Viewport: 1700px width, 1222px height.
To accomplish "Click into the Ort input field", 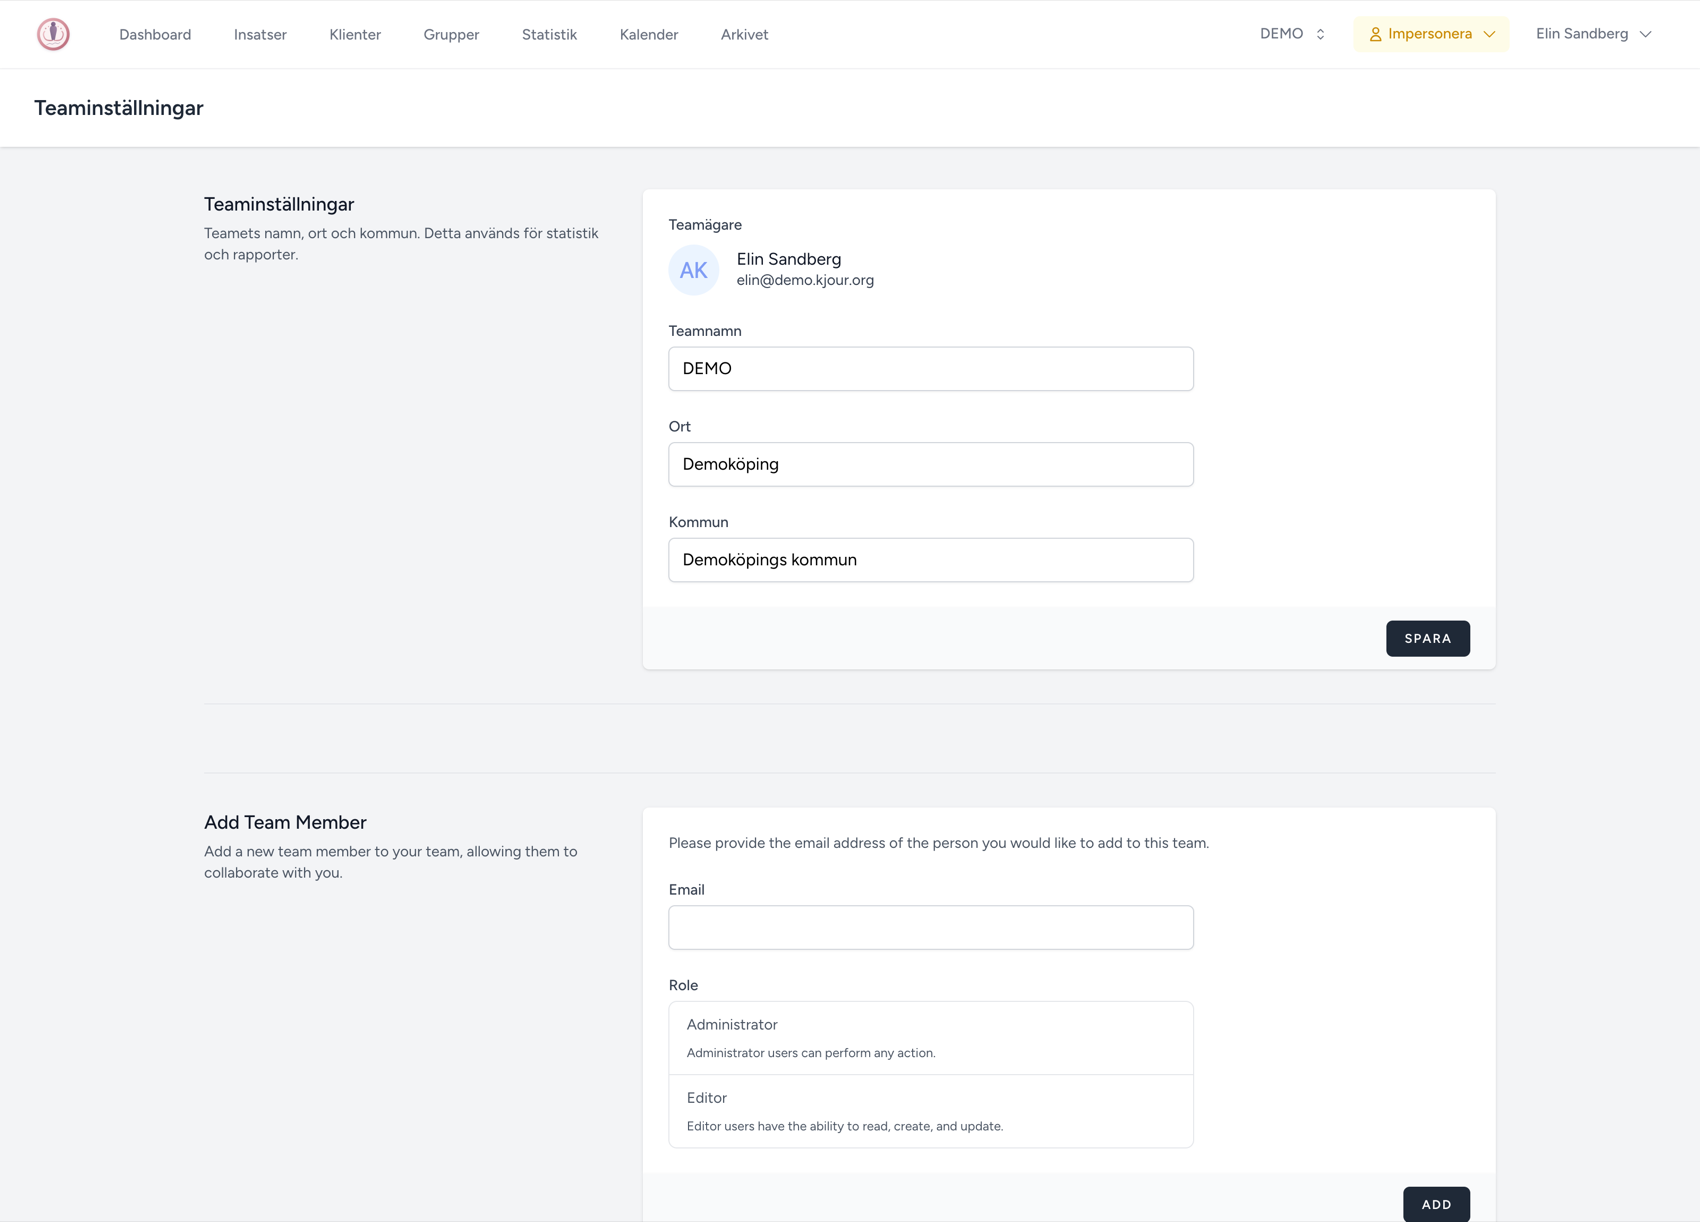I will (x=931, y=464).
